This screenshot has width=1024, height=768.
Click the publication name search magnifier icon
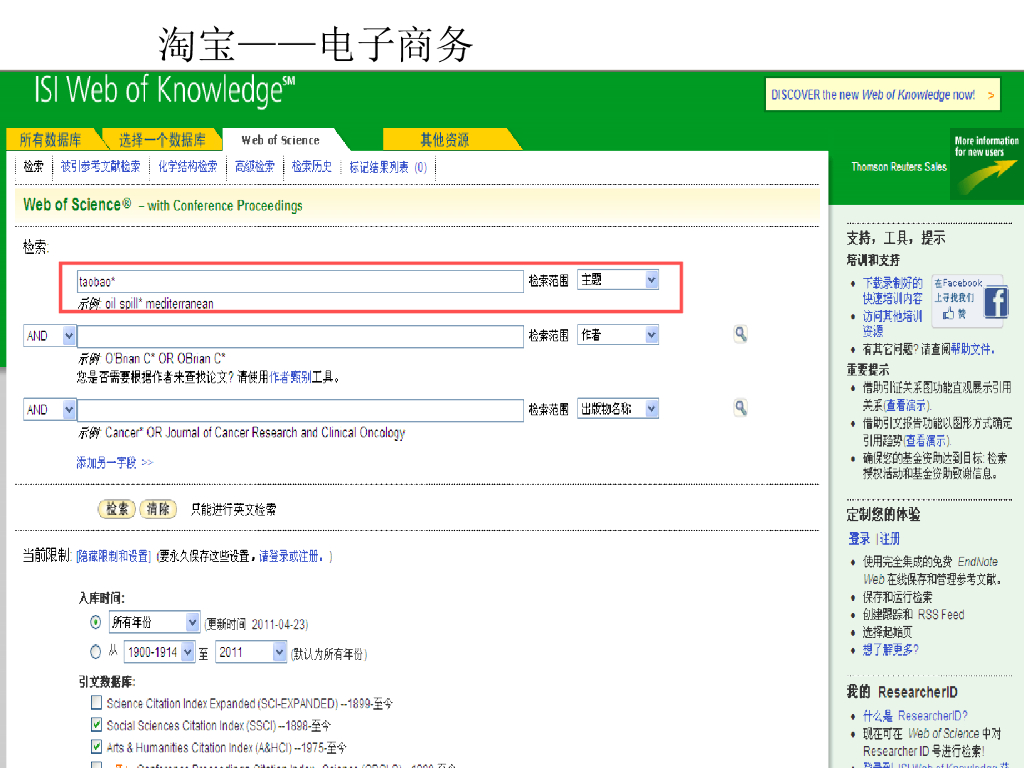741,408
